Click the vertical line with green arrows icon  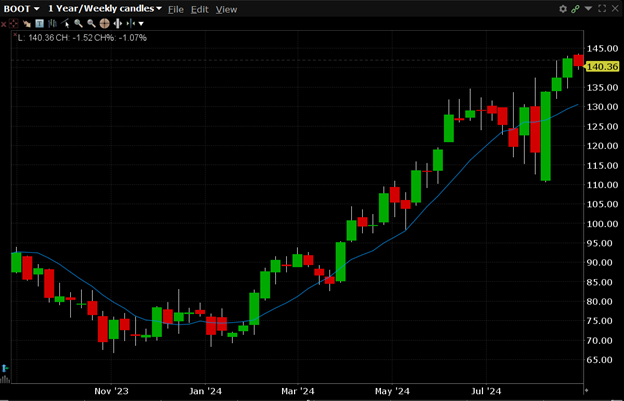[x=131, y=23]
